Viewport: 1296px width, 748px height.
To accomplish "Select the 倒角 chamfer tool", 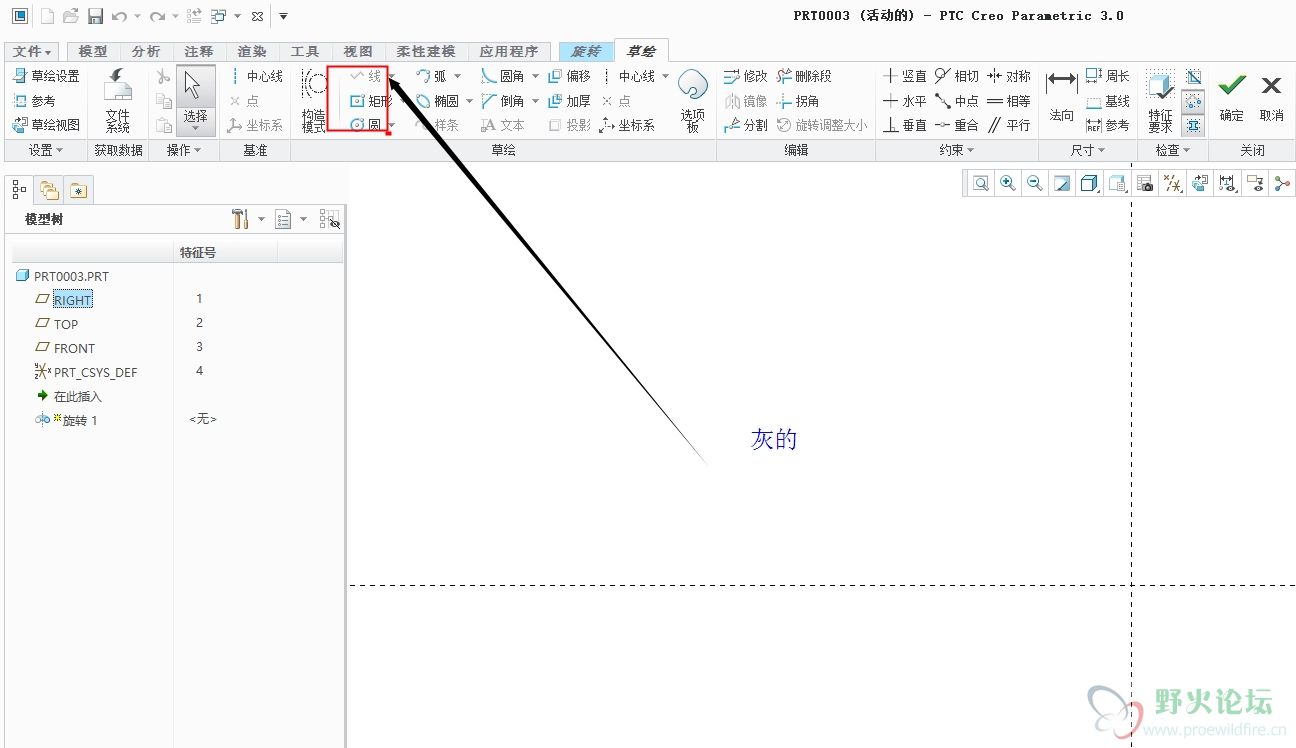I will coord(502,101).
